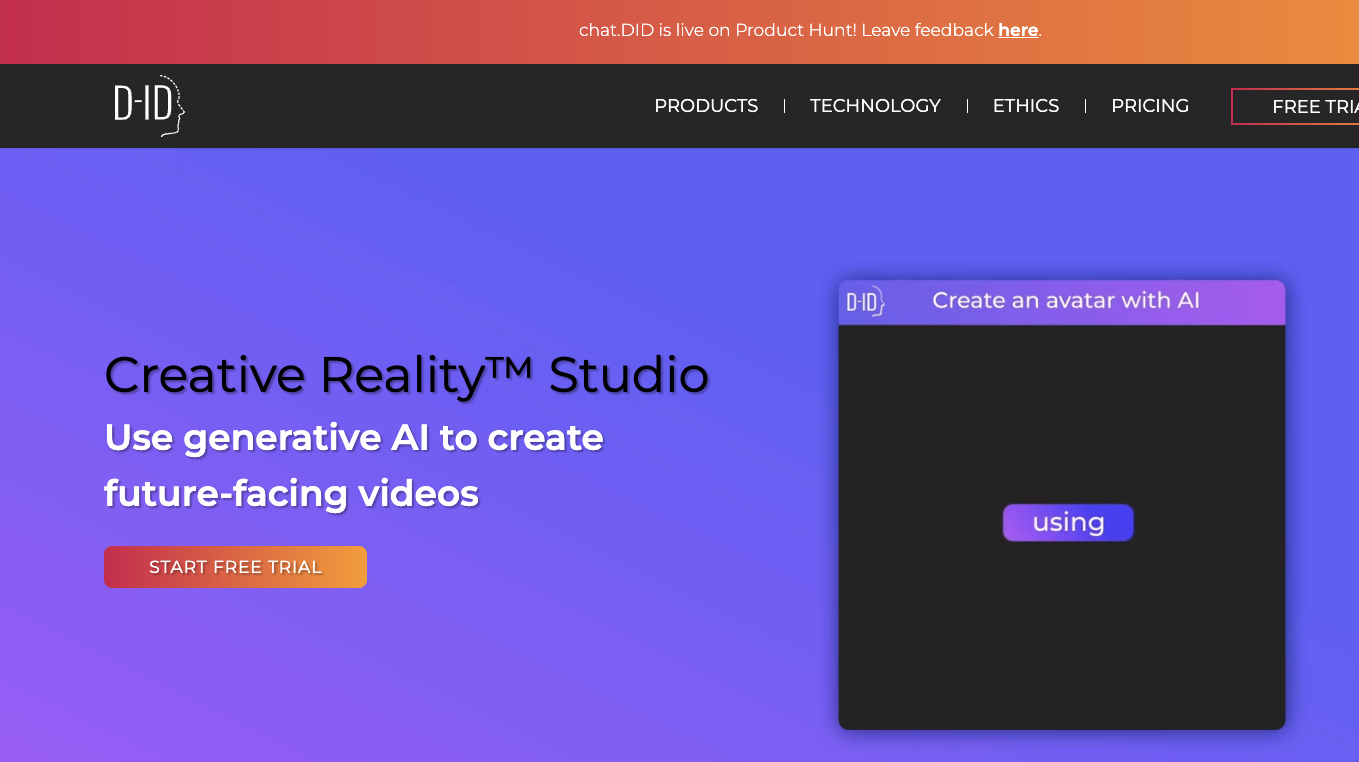Click the dark avatar demo video area

[1061, 527]
